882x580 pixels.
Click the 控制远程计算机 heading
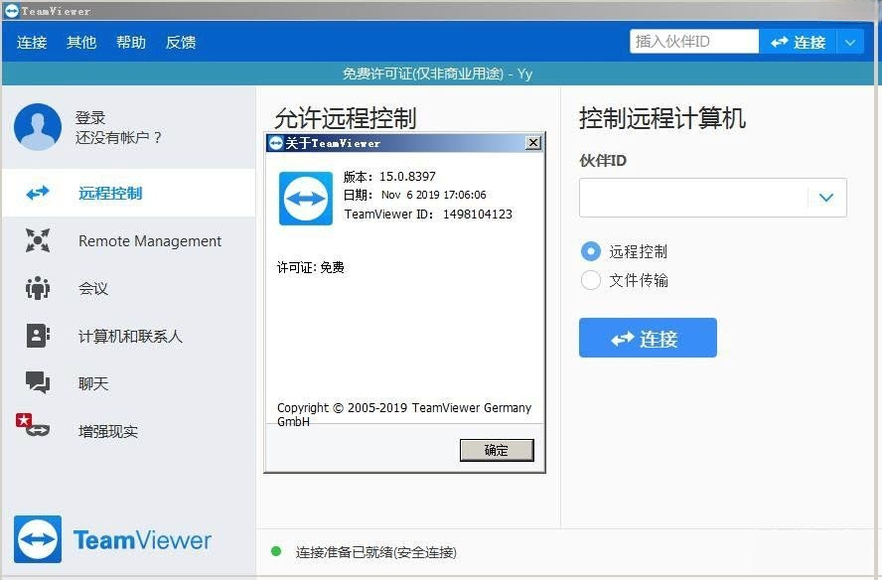pyautogui.click(x=663, y=118)
